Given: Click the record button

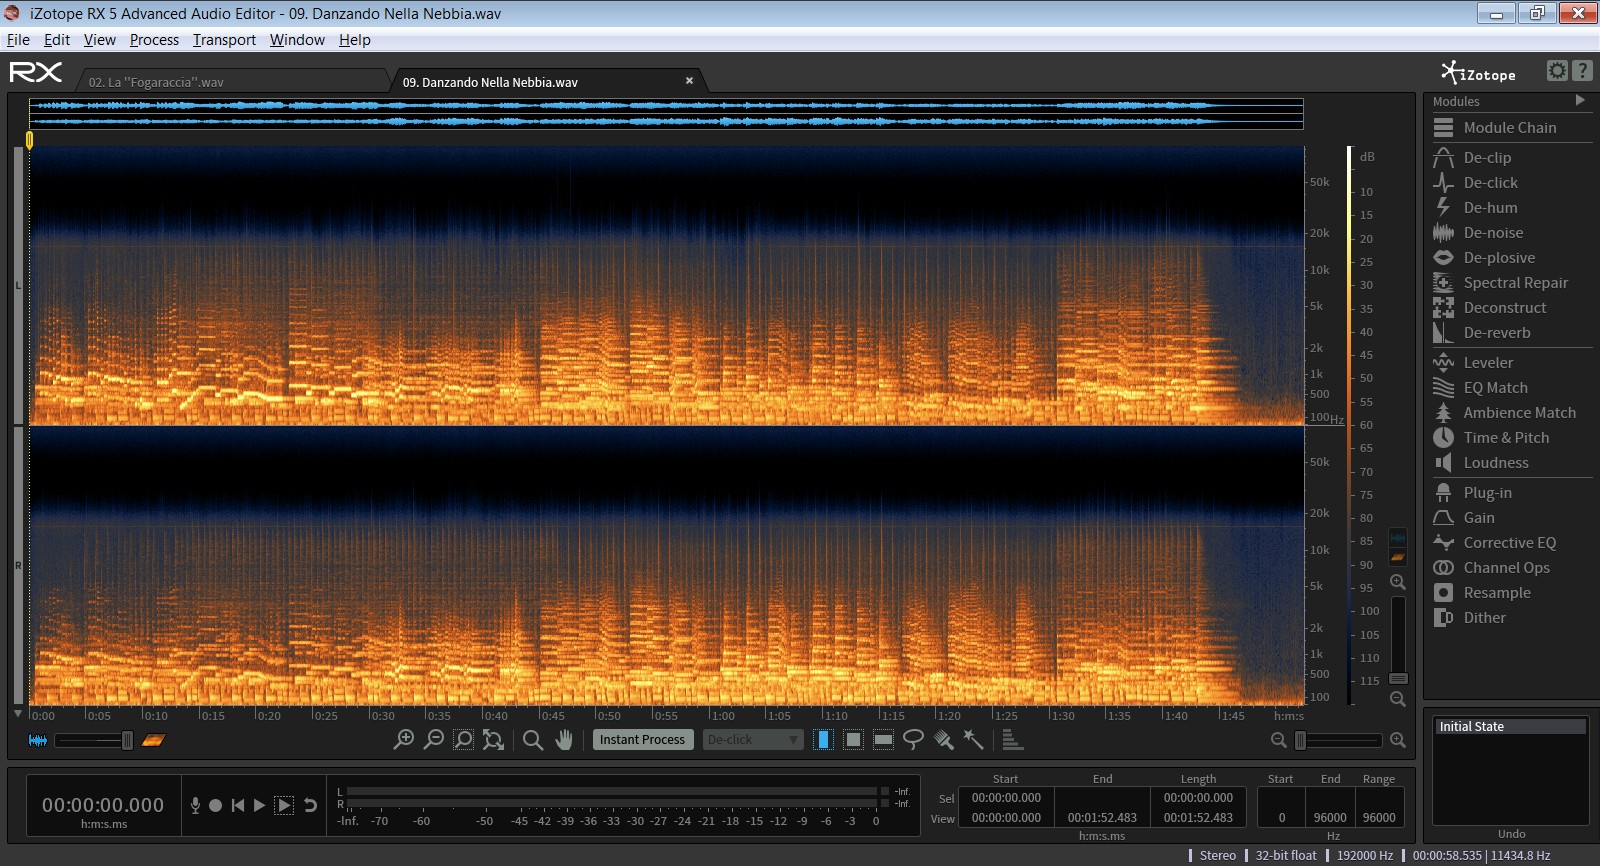Looking at the screenshot, I should pos(215,805).
